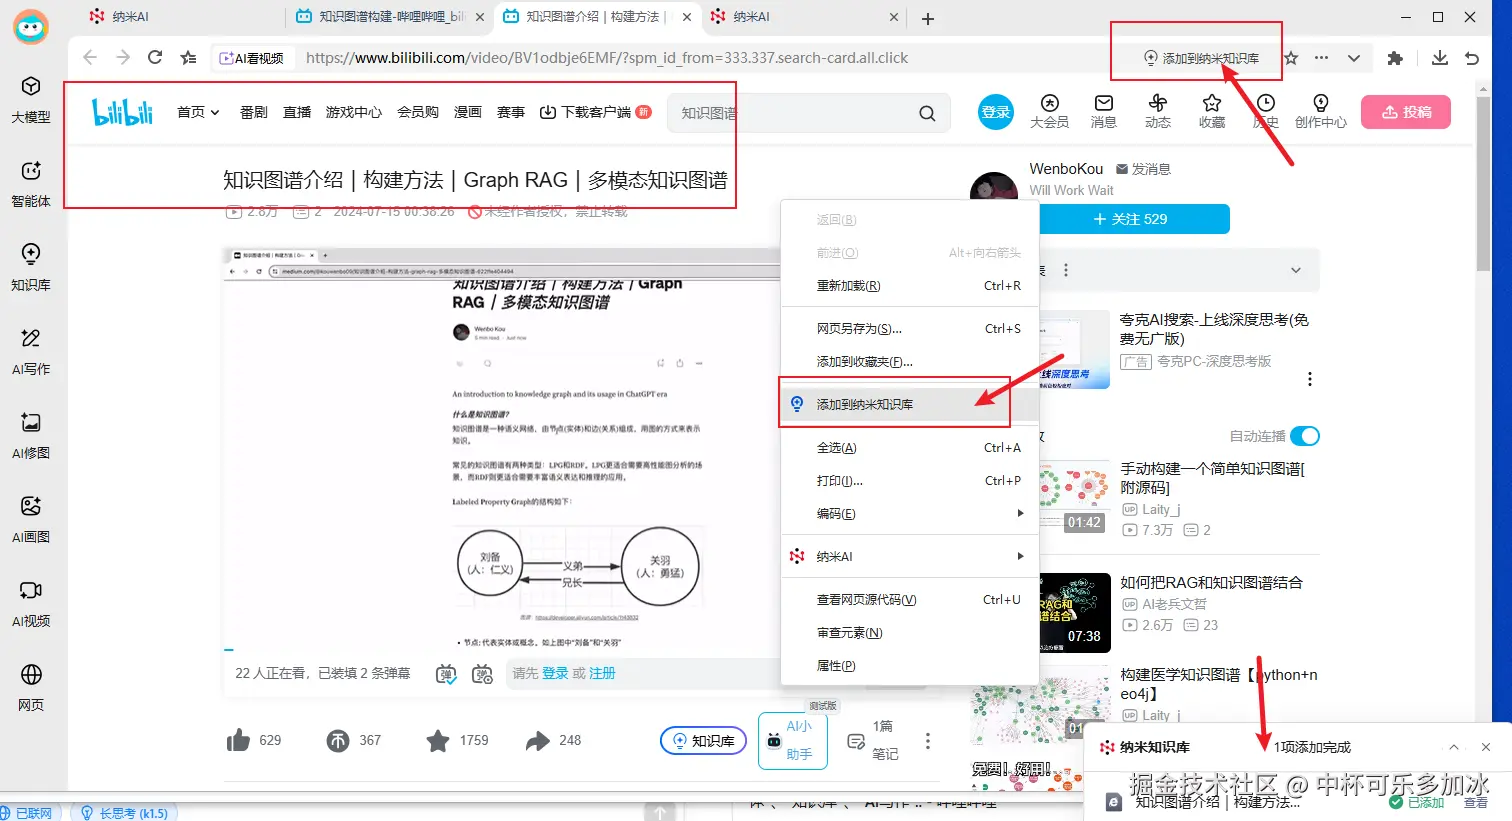
Task: Expand the address bar dropdown chevron
Action: (x=1353, y=58)
